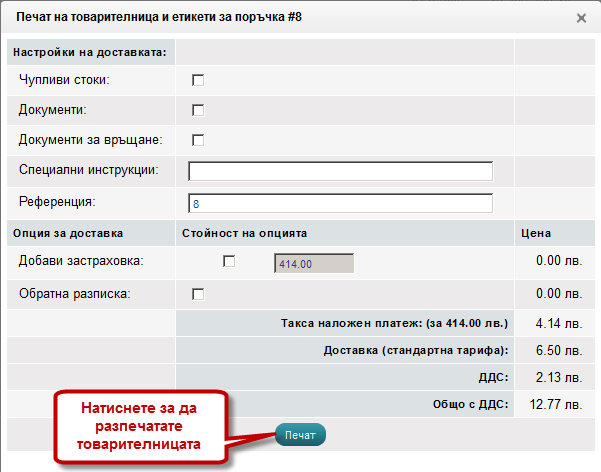
Task: Click the Настройки на доставката section header
Action: point(90,50)
